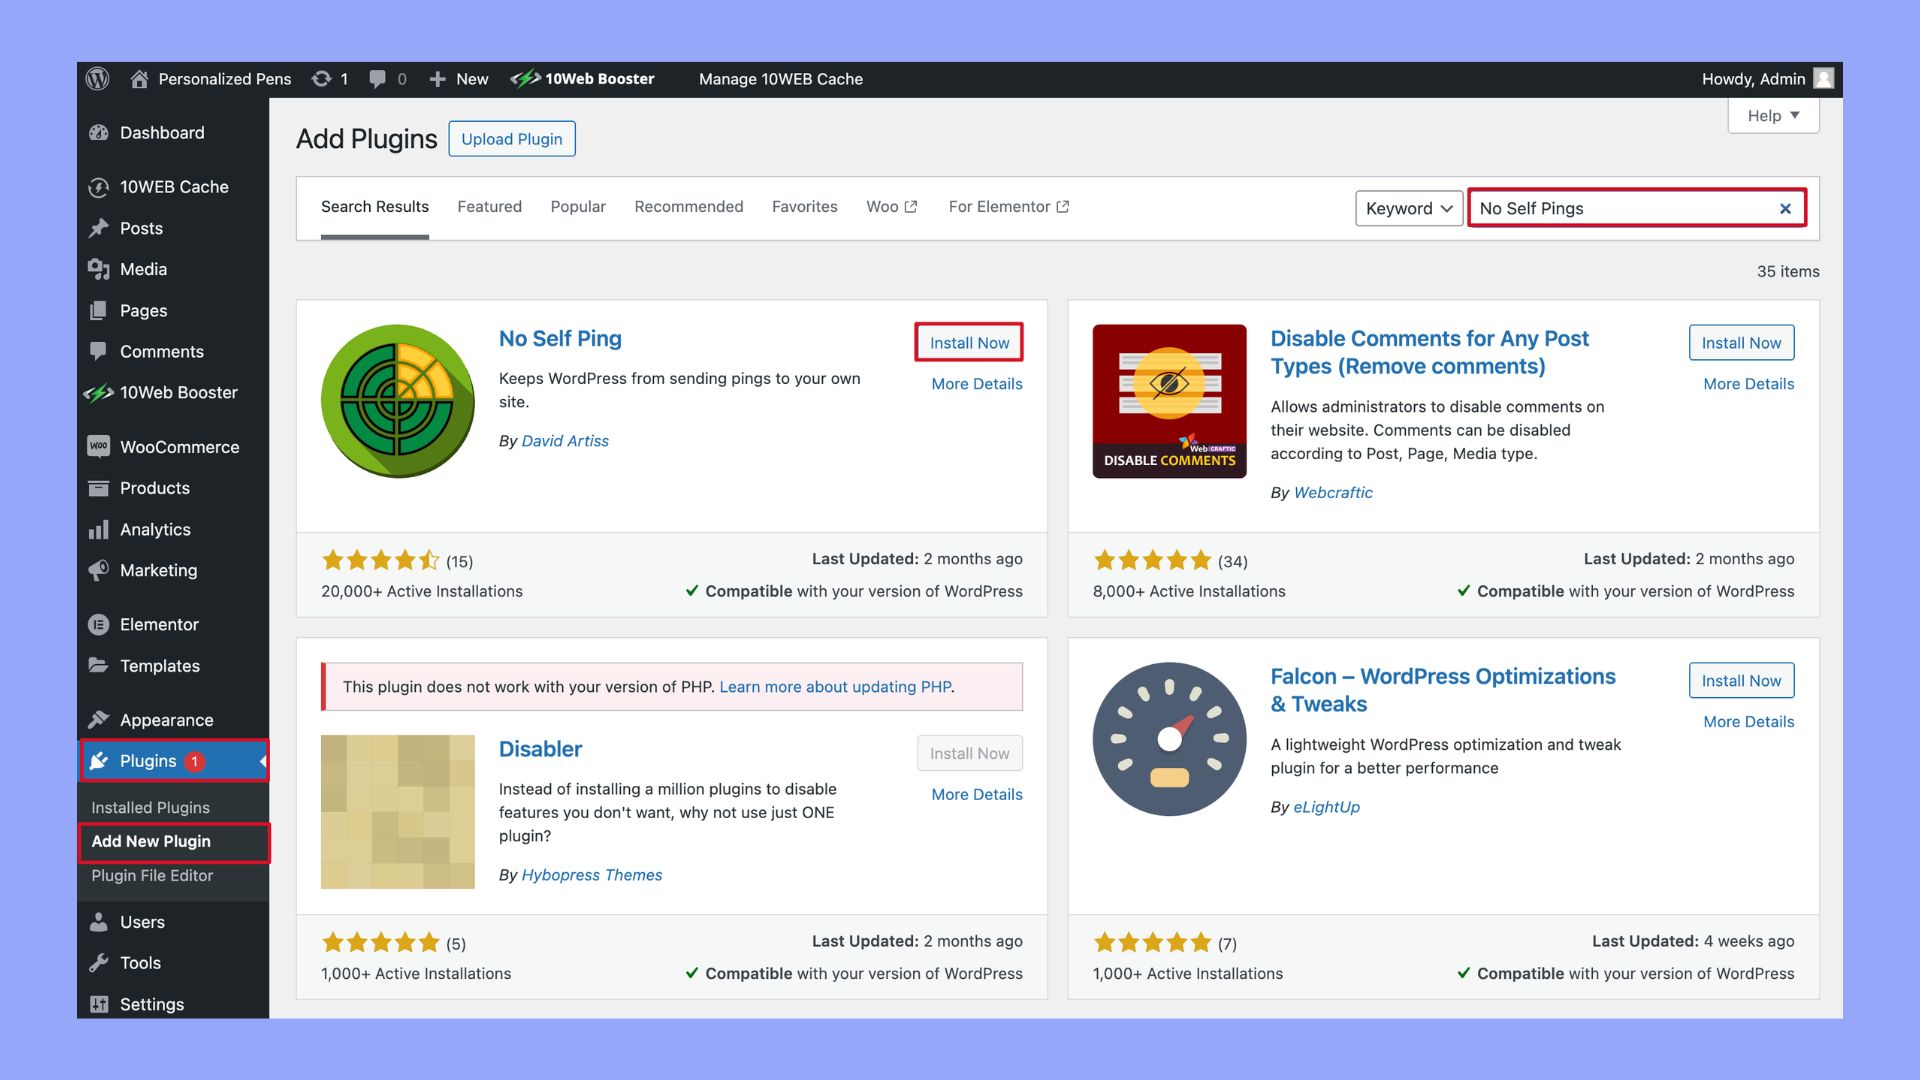The image size is (1920, 1080).
Task: Open the updates icon in admin bar
Action: point(321,79)
